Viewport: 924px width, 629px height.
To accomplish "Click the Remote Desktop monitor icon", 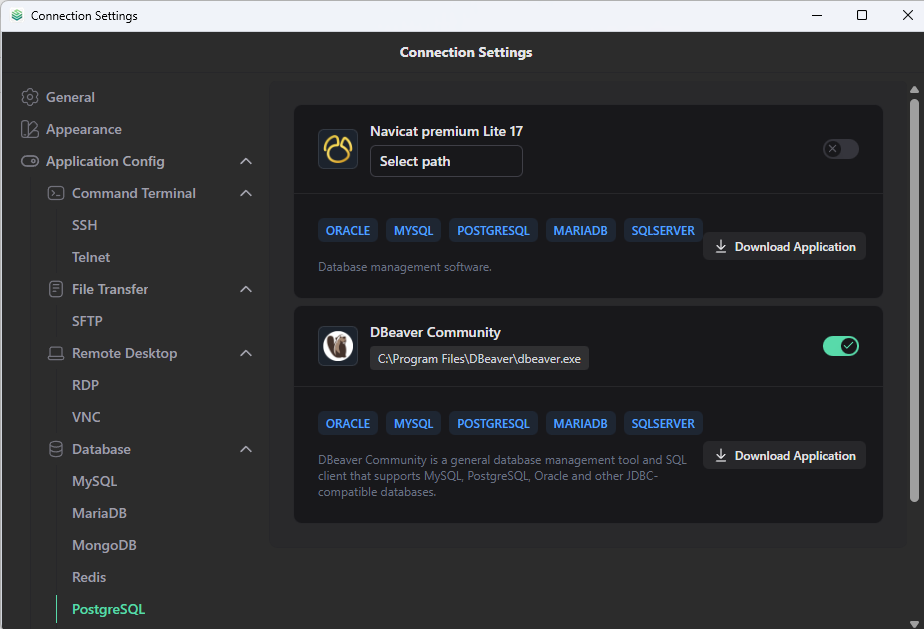I will [56, 353].
